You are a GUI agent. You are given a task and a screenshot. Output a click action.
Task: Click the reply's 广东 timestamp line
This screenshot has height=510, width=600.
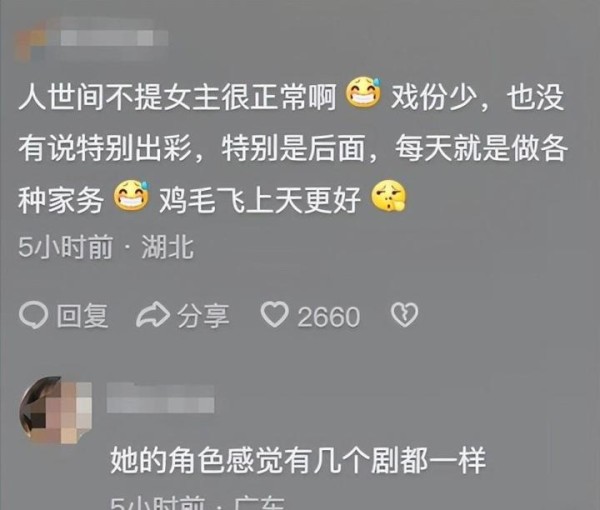pos(197,503)
